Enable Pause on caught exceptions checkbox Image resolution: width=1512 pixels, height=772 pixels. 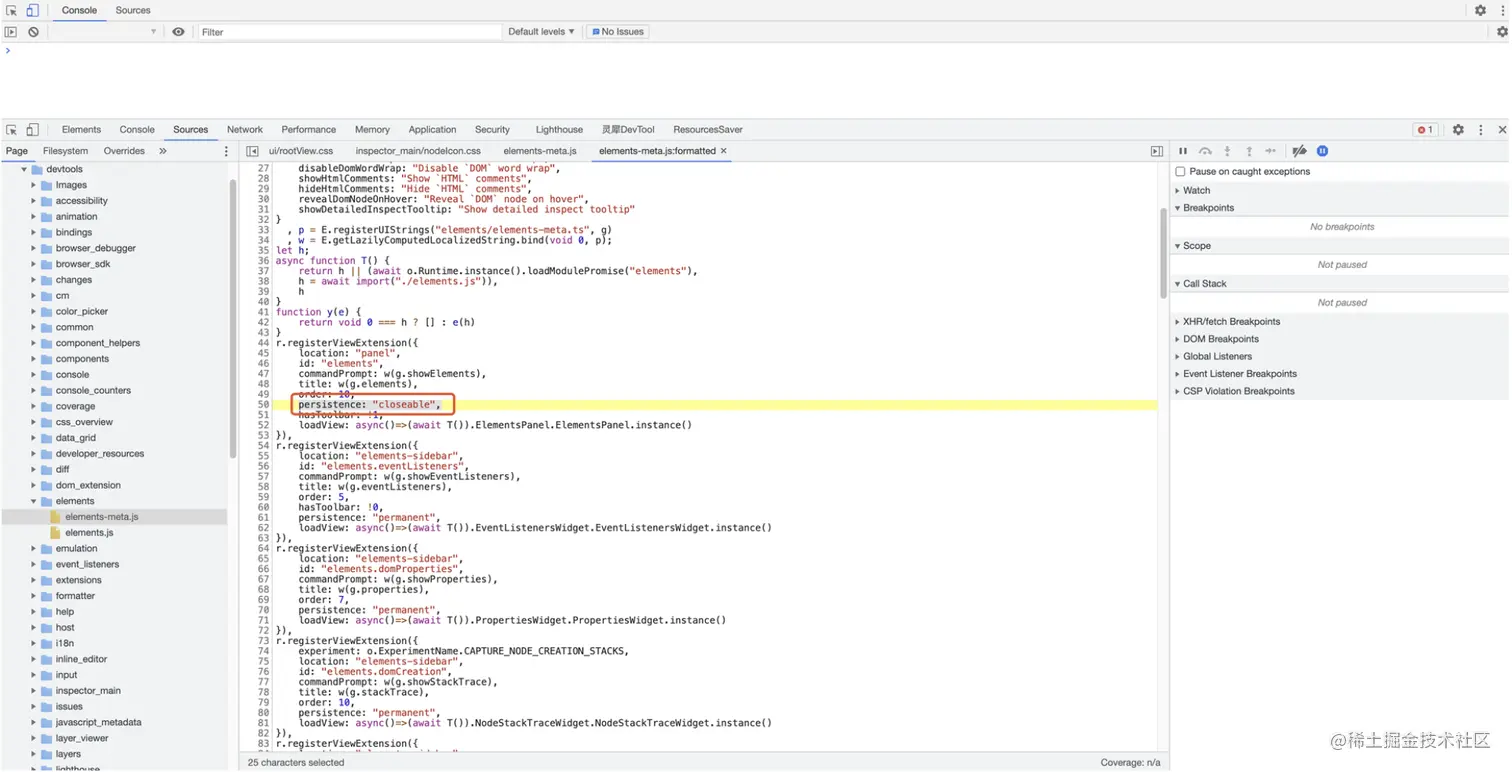(x=1180, y=172)
